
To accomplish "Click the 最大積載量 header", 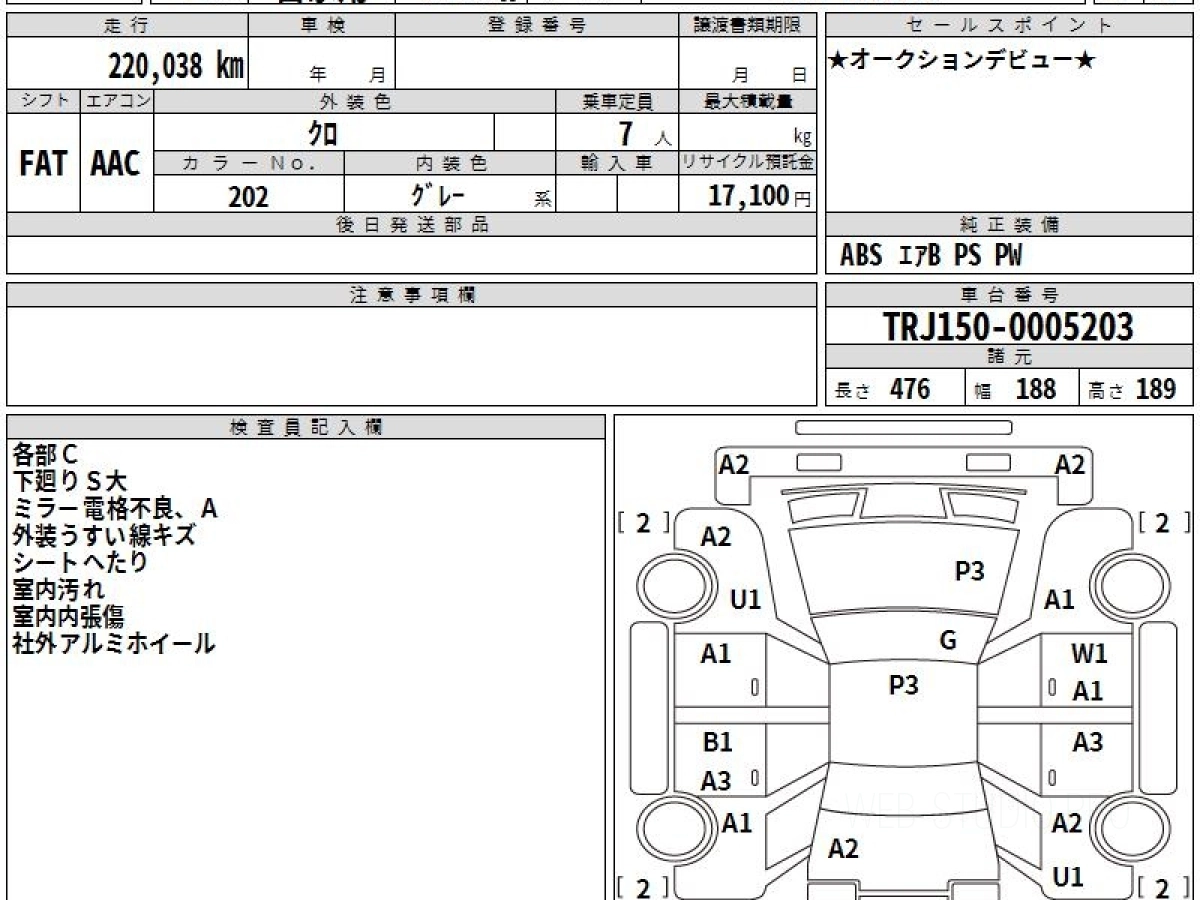I will click(749, 101).
